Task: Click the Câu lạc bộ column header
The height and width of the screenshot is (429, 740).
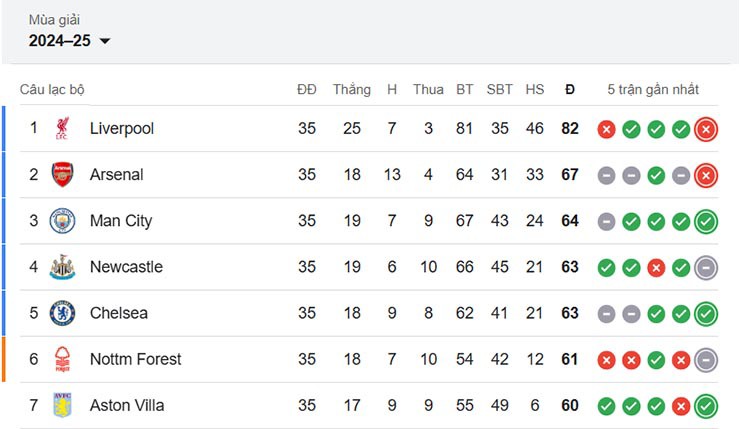Action: tap(52, 89)
